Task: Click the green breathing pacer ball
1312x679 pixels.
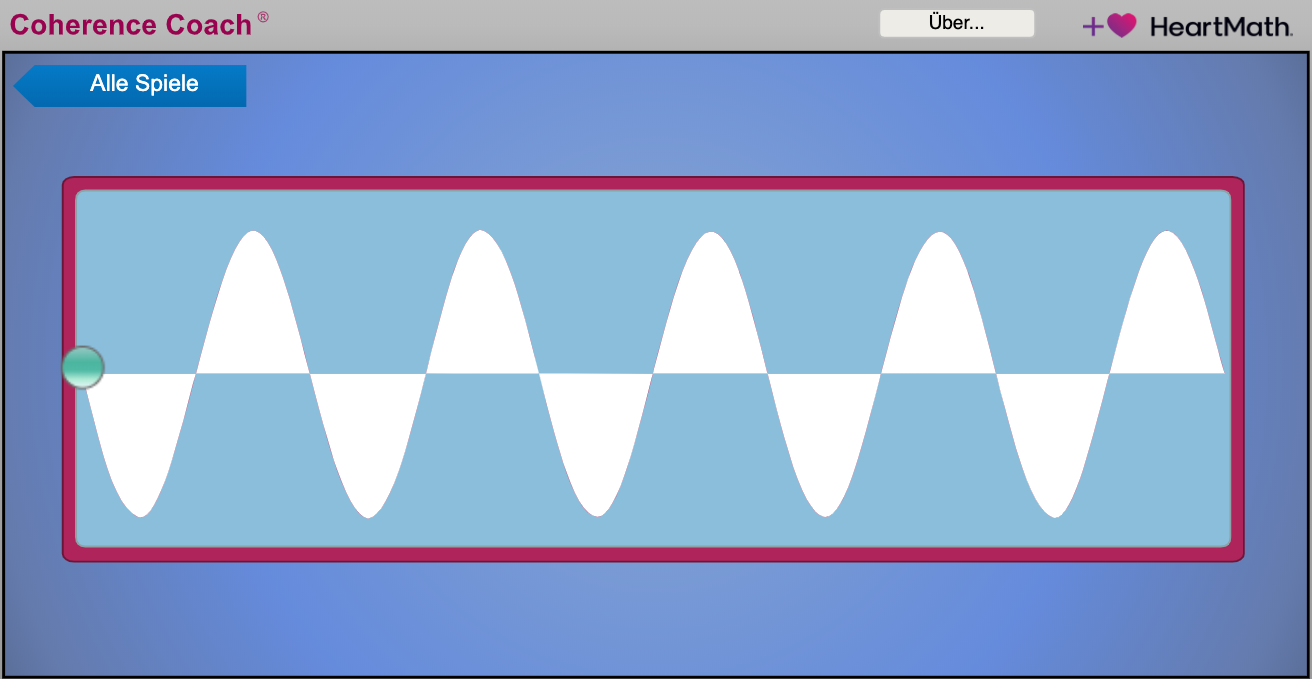Action: pyautogui.click(x=83, y=367)
